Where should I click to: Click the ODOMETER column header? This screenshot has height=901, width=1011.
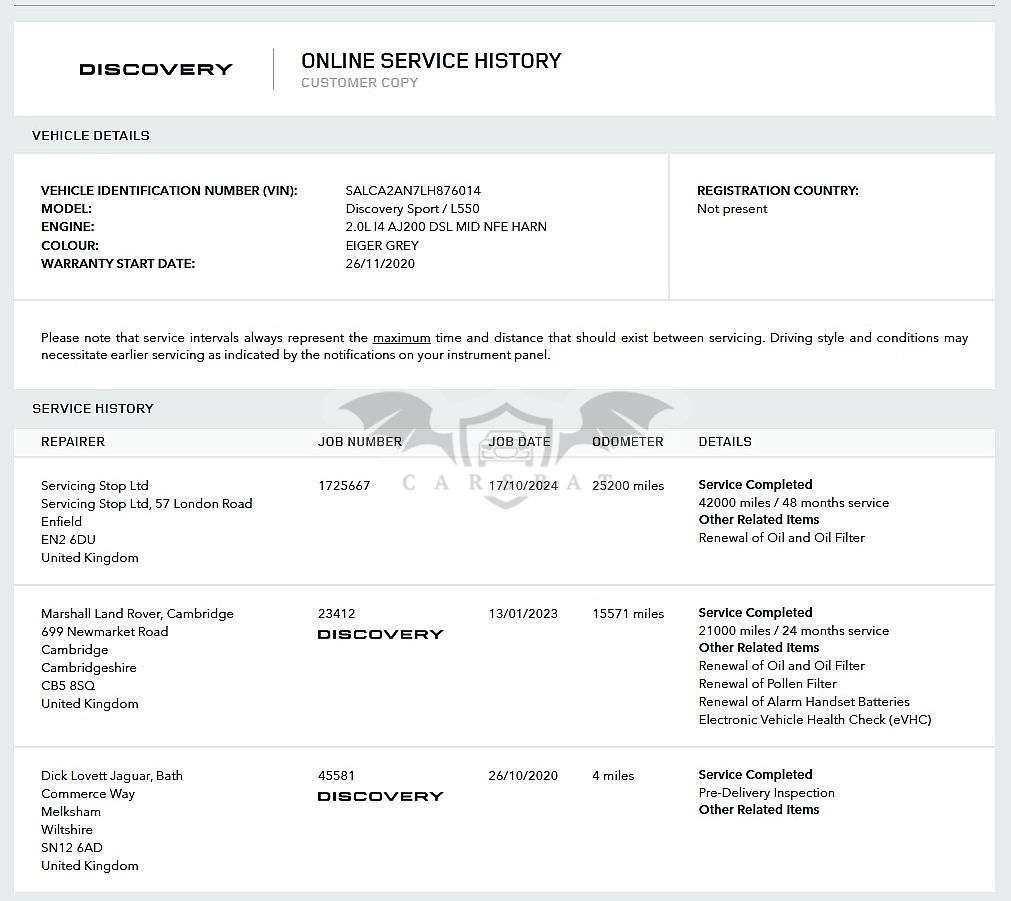pyautogui.click(x=627, y=441)
